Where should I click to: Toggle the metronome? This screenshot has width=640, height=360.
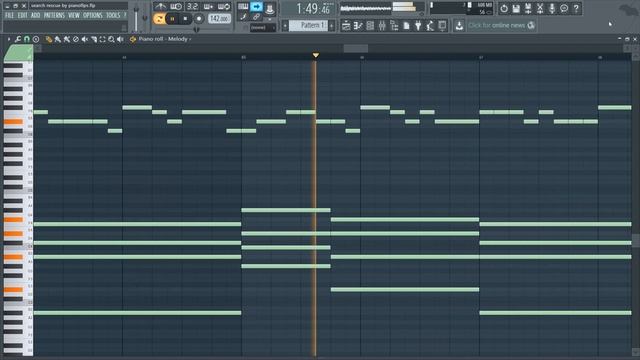pyautogui.click(x=160, y=7)
